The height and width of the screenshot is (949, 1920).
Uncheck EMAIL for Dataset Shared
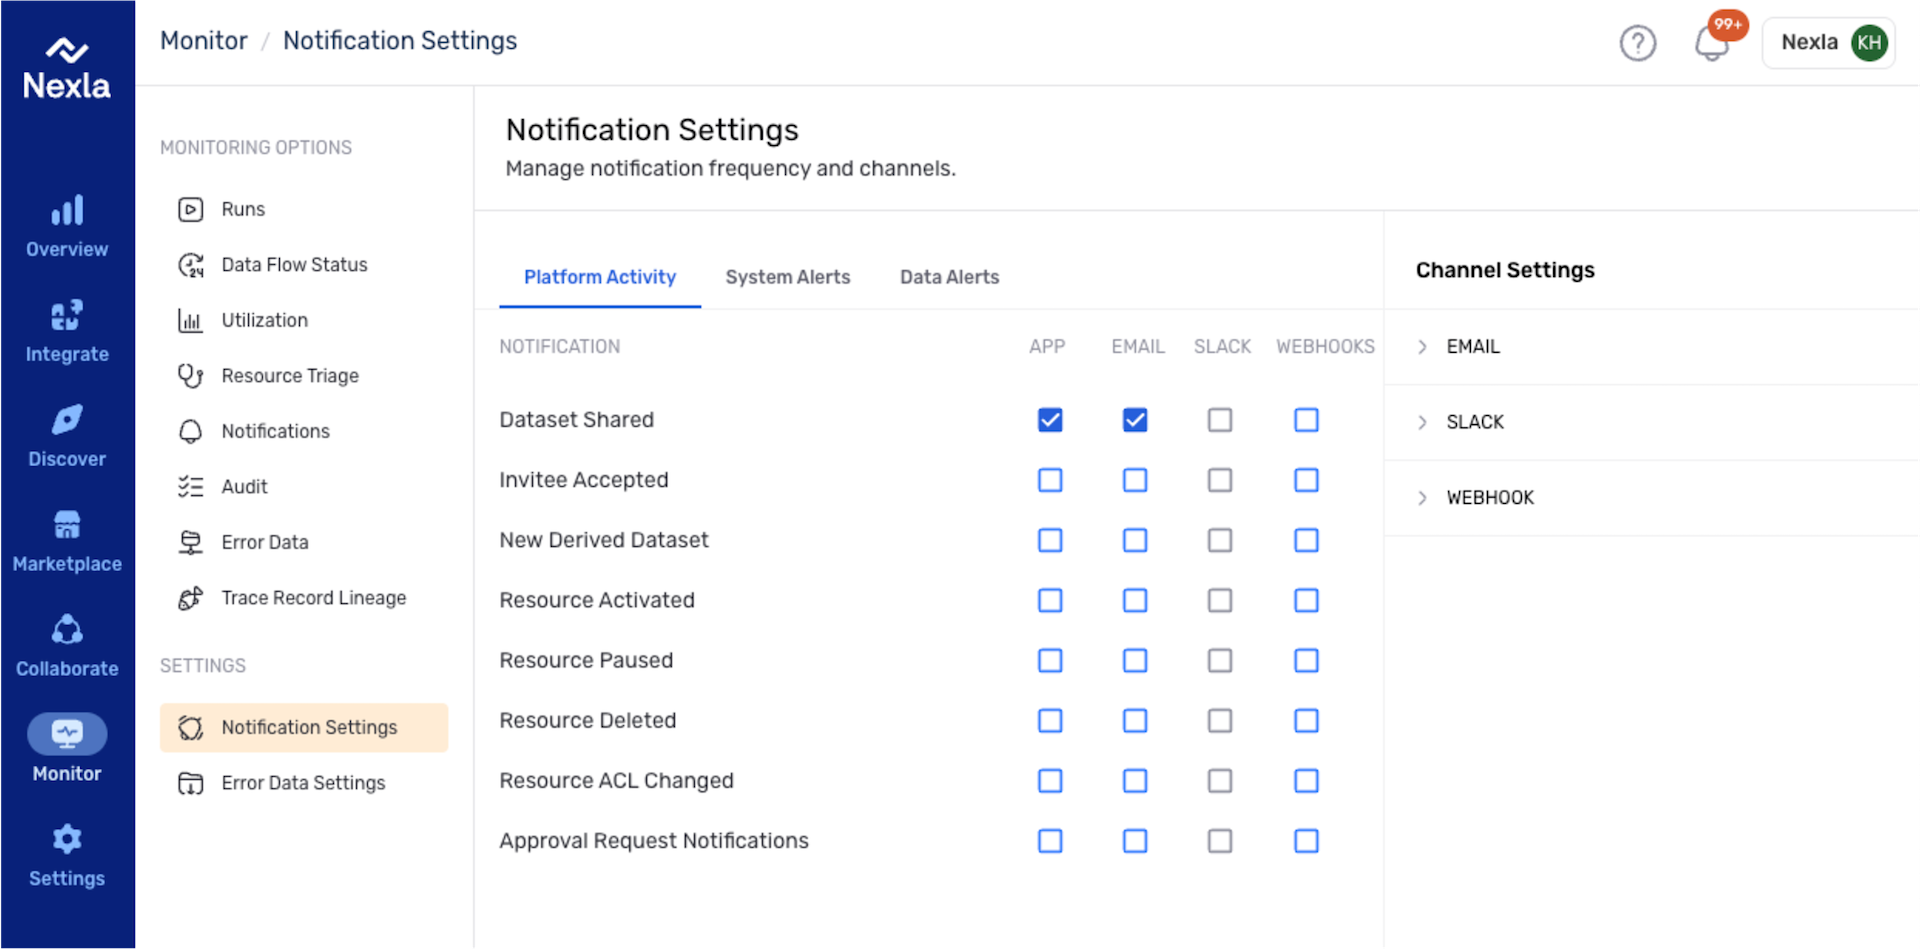1135,420
